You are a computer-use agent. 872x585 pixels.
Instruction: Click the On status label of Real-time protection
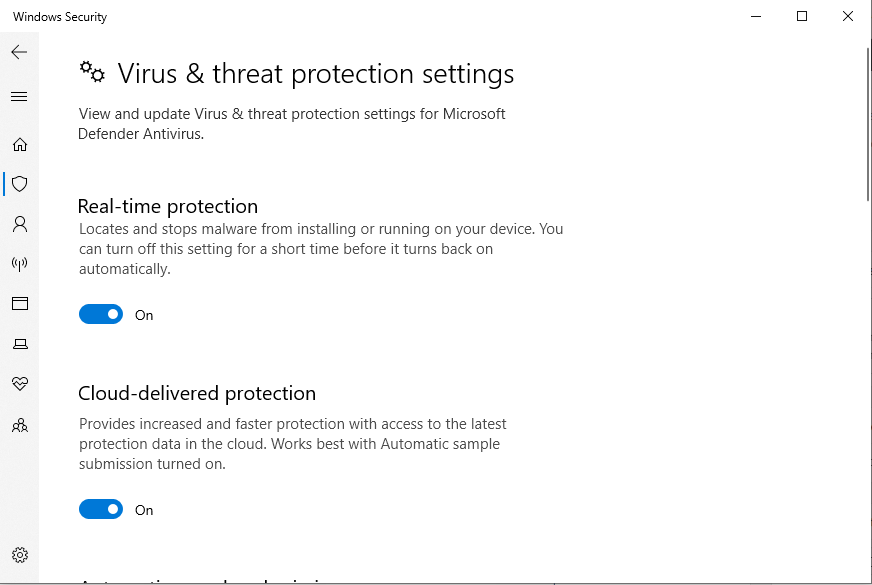pos(143,315)
